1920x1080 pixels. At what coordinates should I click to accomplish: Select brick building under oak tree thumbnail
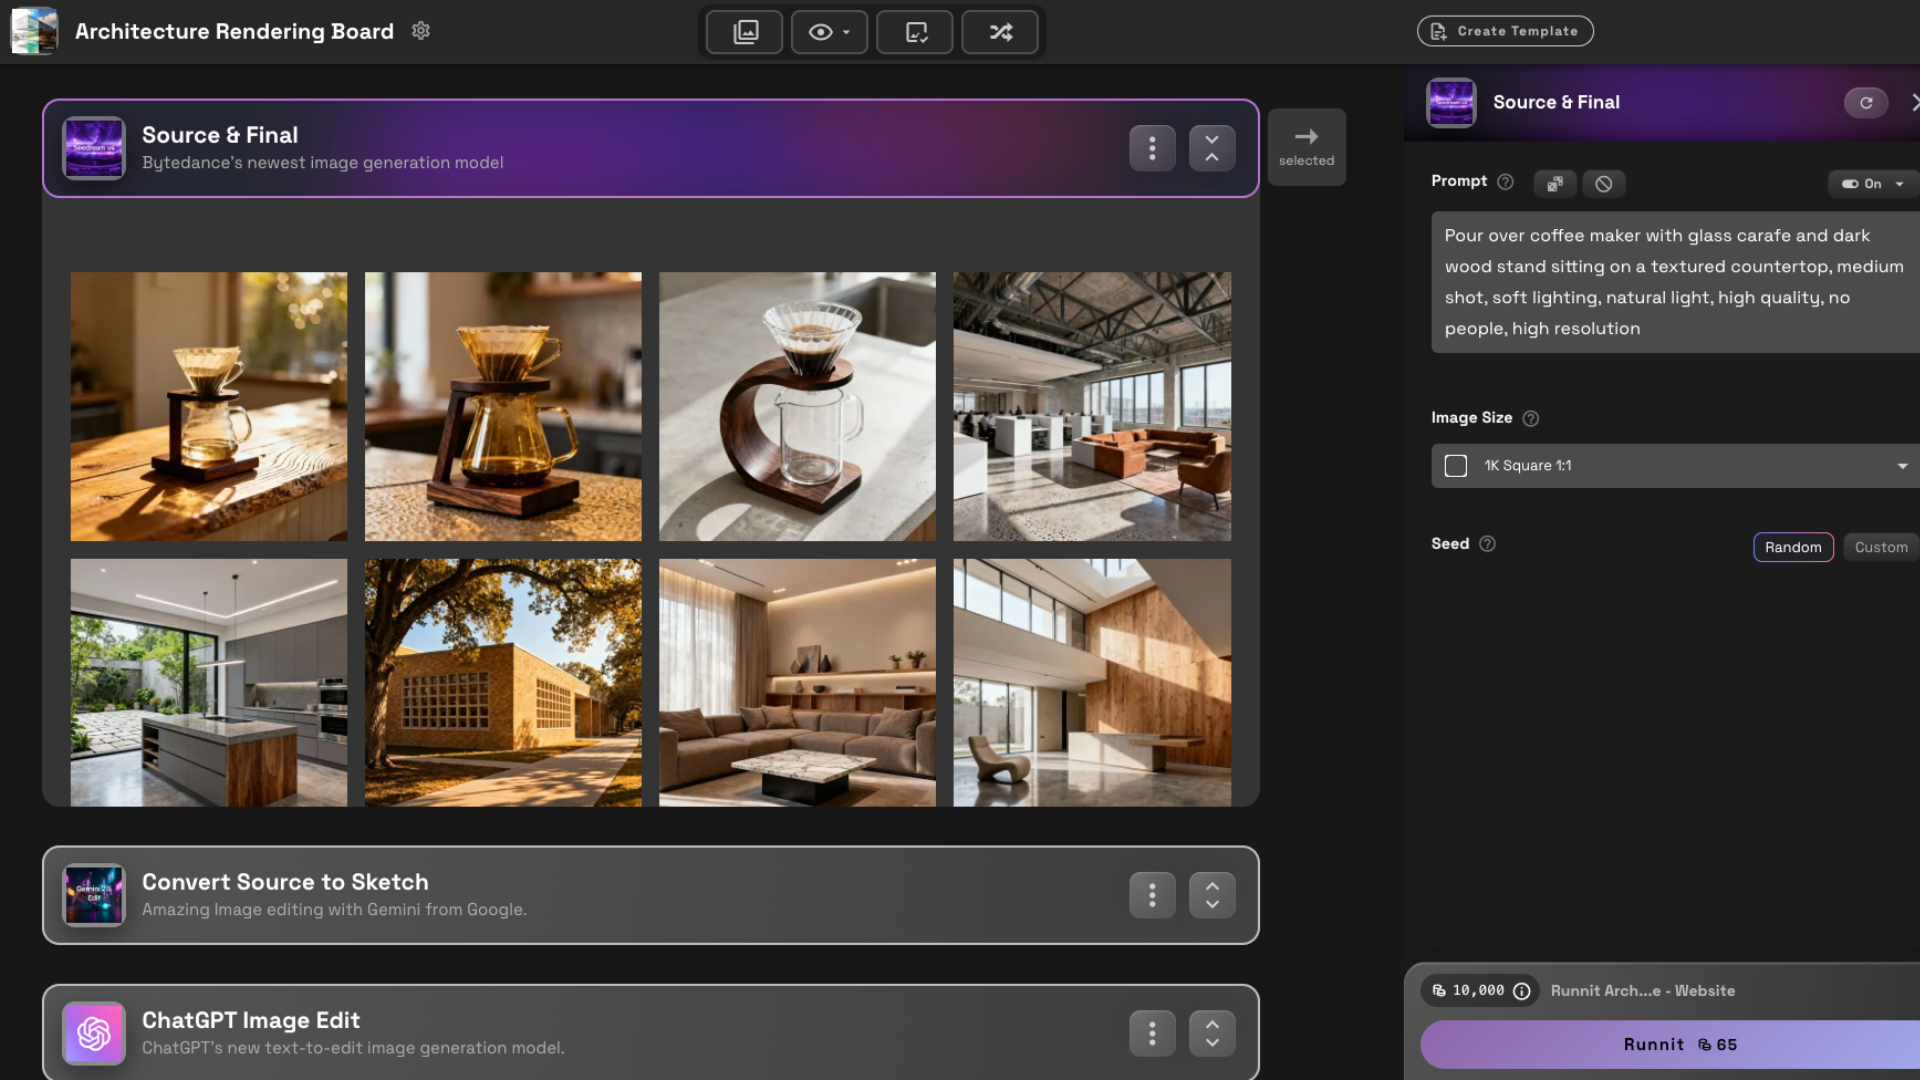pyautogui.click(x=503, y=682)
